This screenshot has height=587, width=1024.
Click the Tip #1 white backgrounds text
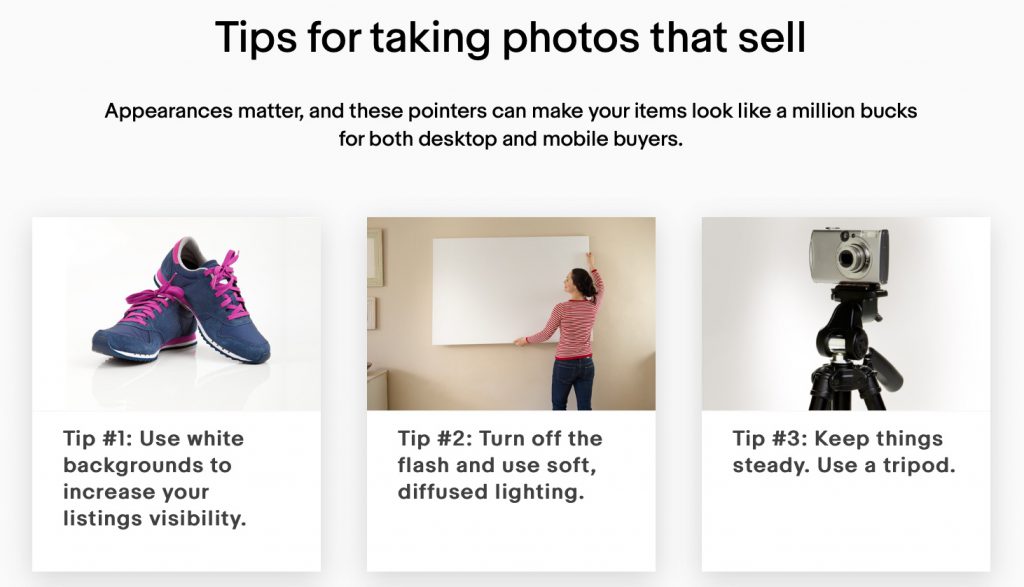coord(154,478)
